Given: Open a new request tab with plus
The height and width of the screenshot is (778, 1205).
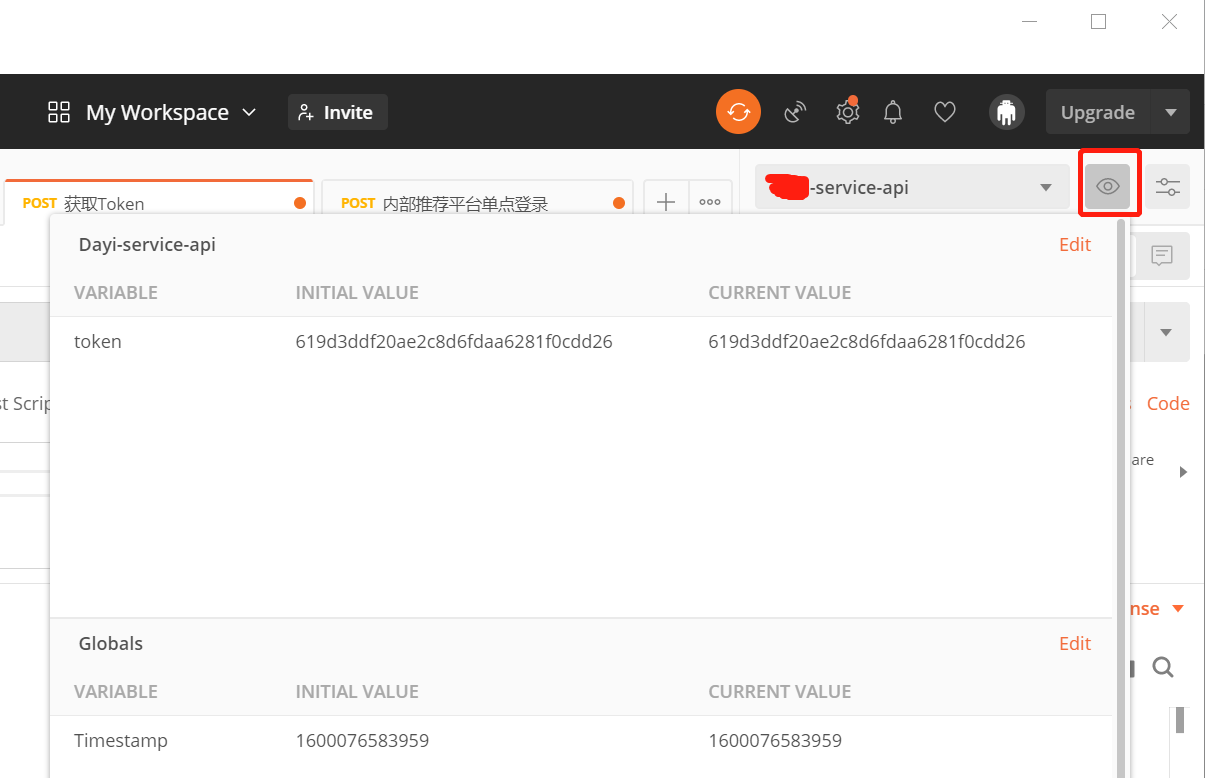Looking at the screenshot, I should click(666, 201).
